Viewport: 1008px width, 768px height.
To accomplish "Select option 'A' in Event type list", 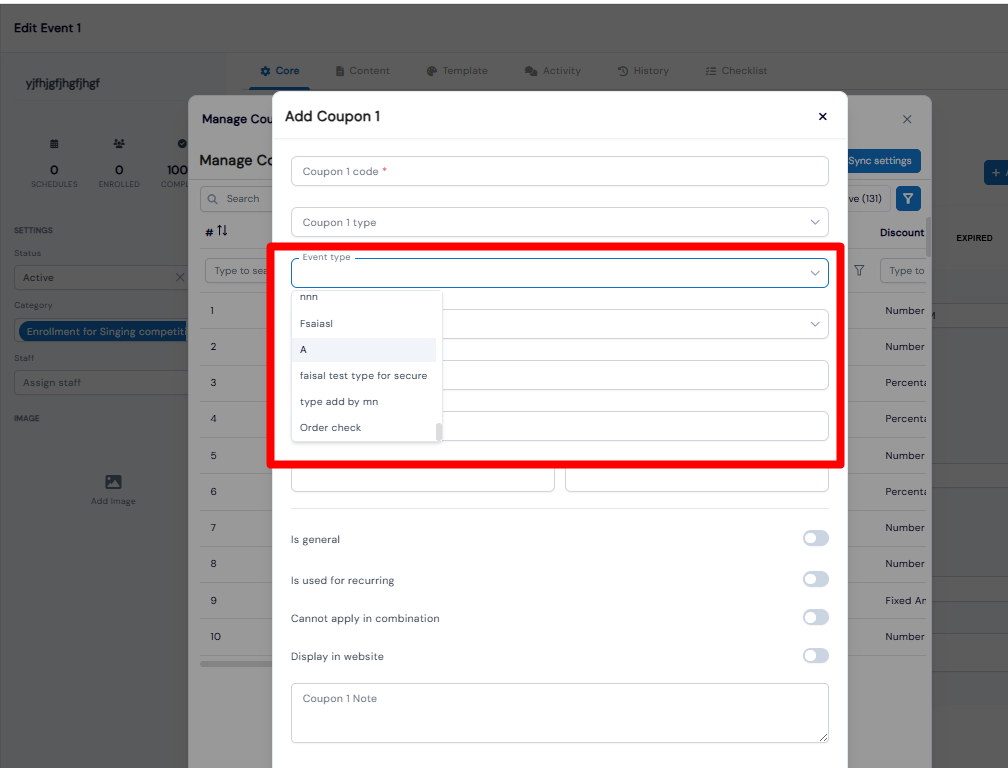I will click(364, 350).
